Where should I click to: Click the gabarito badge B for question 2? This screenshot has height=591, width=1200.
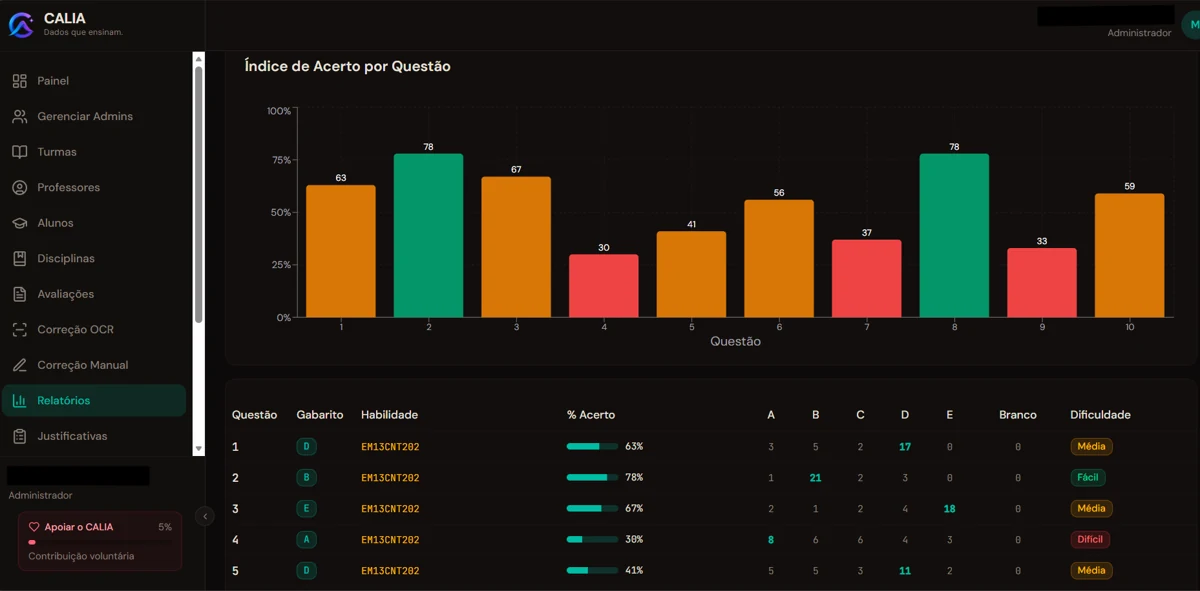pyautogui.click(x=306, y=478)
